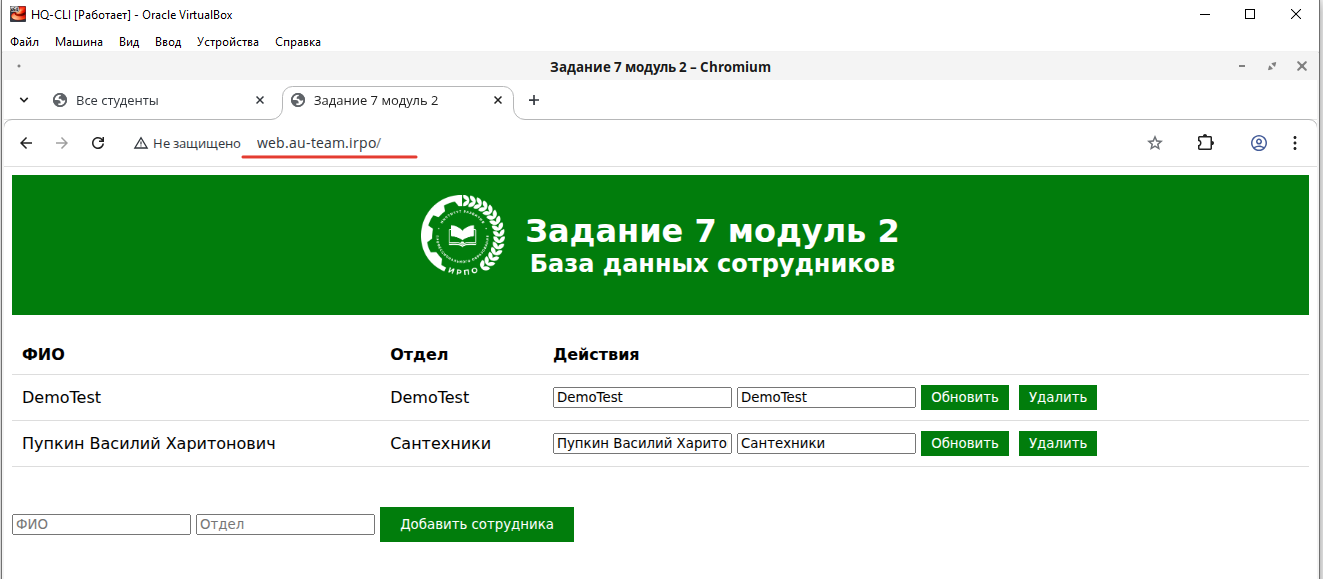1323x579 pixels.
Task: Go back with the browser back arrow
Action: point(26,143)
